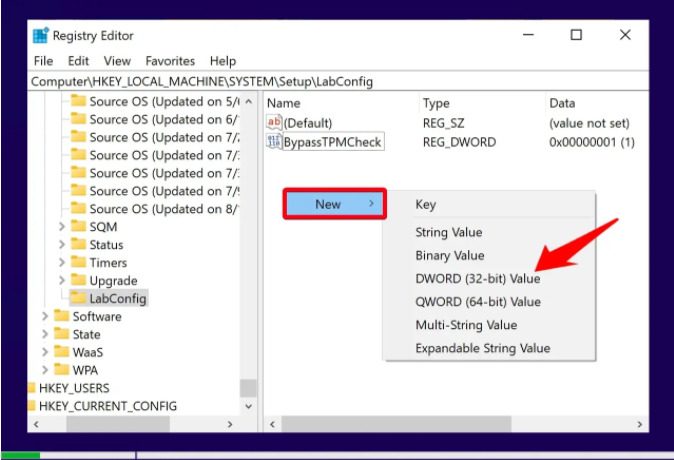The width and height of the screenshot is (674, 460).
Task: Open the Favorites menu
Action: coord(170,61)
